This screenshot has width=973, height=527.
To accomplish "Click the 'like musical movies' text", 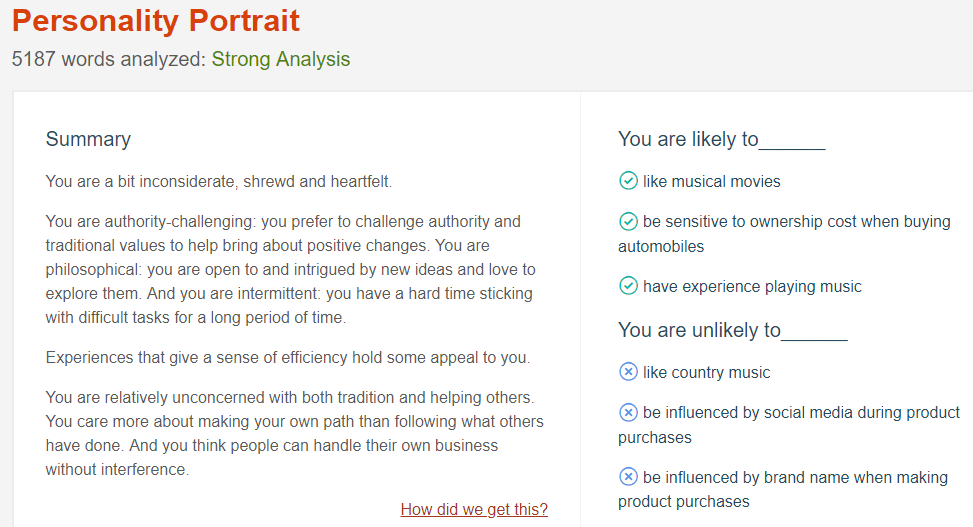I will pyautogui.click(x=712, y=181).
